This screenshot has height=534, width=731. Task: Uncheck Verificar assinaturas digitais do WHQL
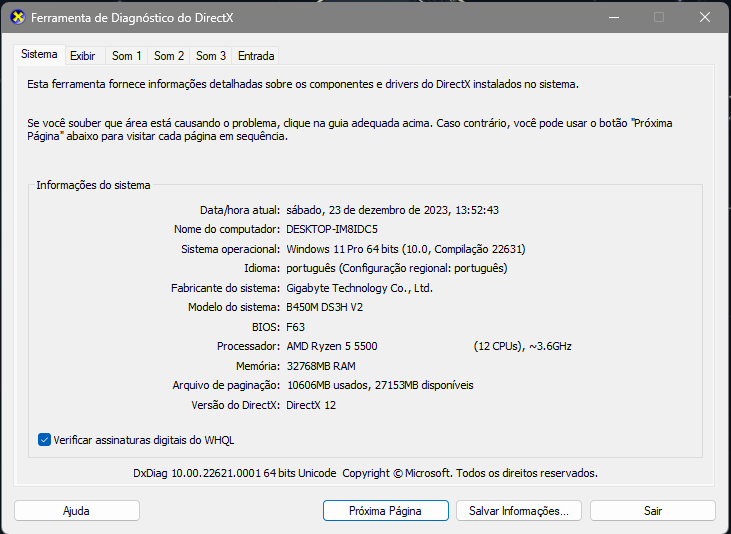tap(44, 440)
